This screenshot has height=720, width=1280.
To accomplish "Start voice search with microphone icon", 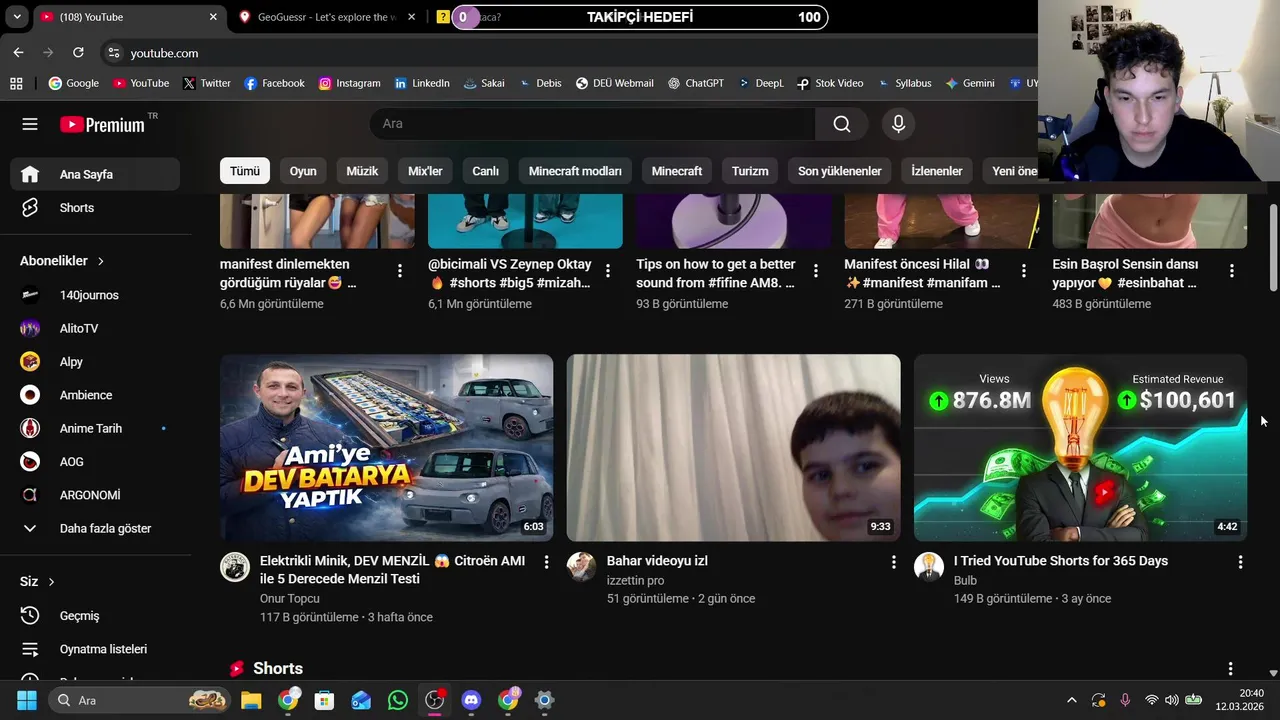I will pos(898,124).
